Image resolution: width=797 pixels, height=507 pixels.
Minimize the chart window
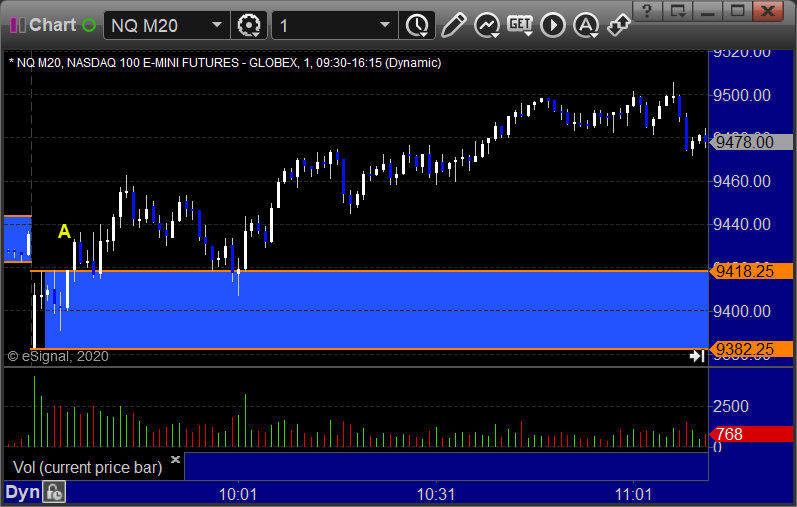tap(708, 10)
